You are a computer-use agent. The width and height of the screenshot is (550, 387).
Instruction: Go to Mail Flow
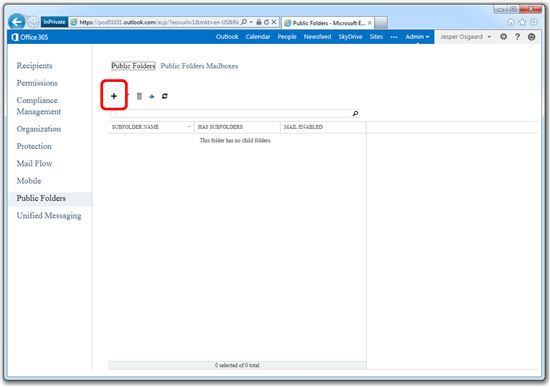(x=34, y=163)
